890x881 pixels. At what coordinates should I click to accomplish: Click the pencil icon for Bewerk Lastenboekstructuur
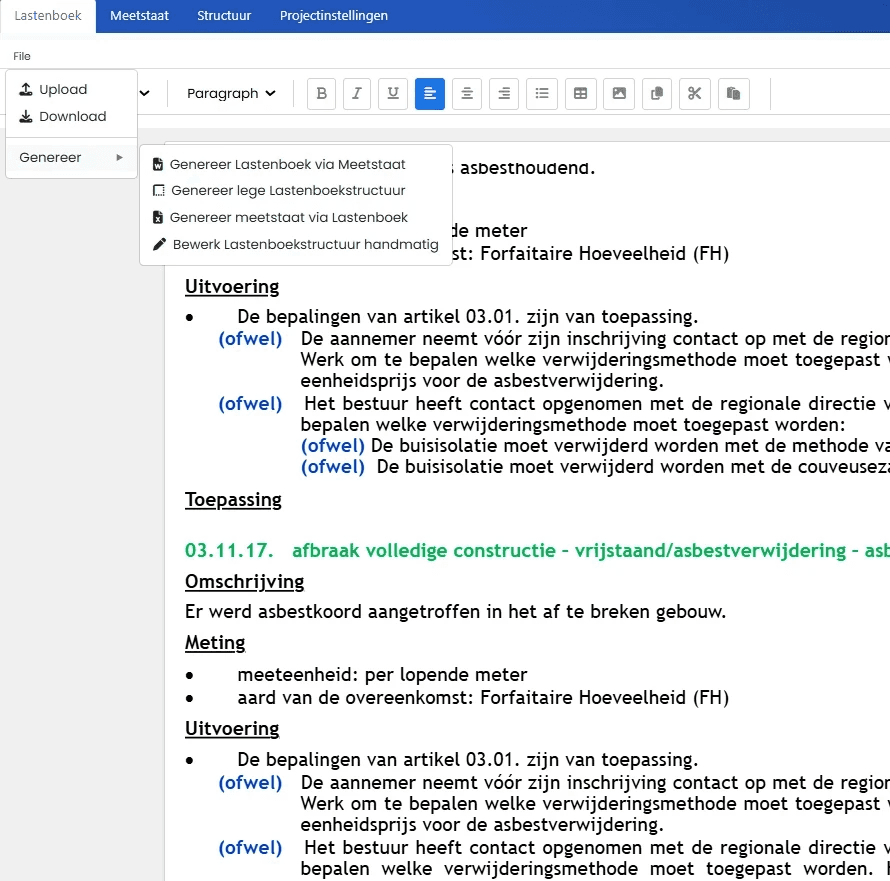tap(159, 244)
